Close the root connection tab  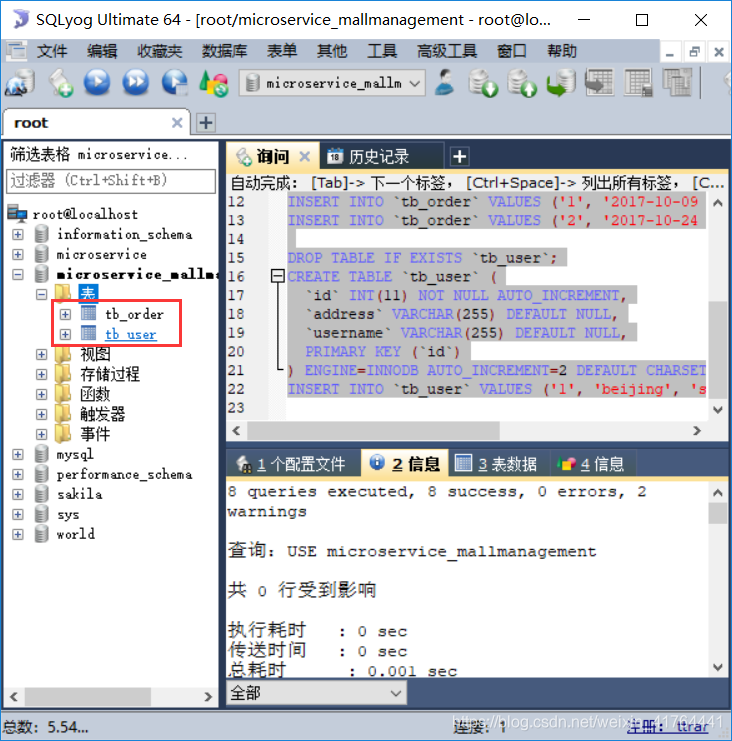[x=177, y=123]
